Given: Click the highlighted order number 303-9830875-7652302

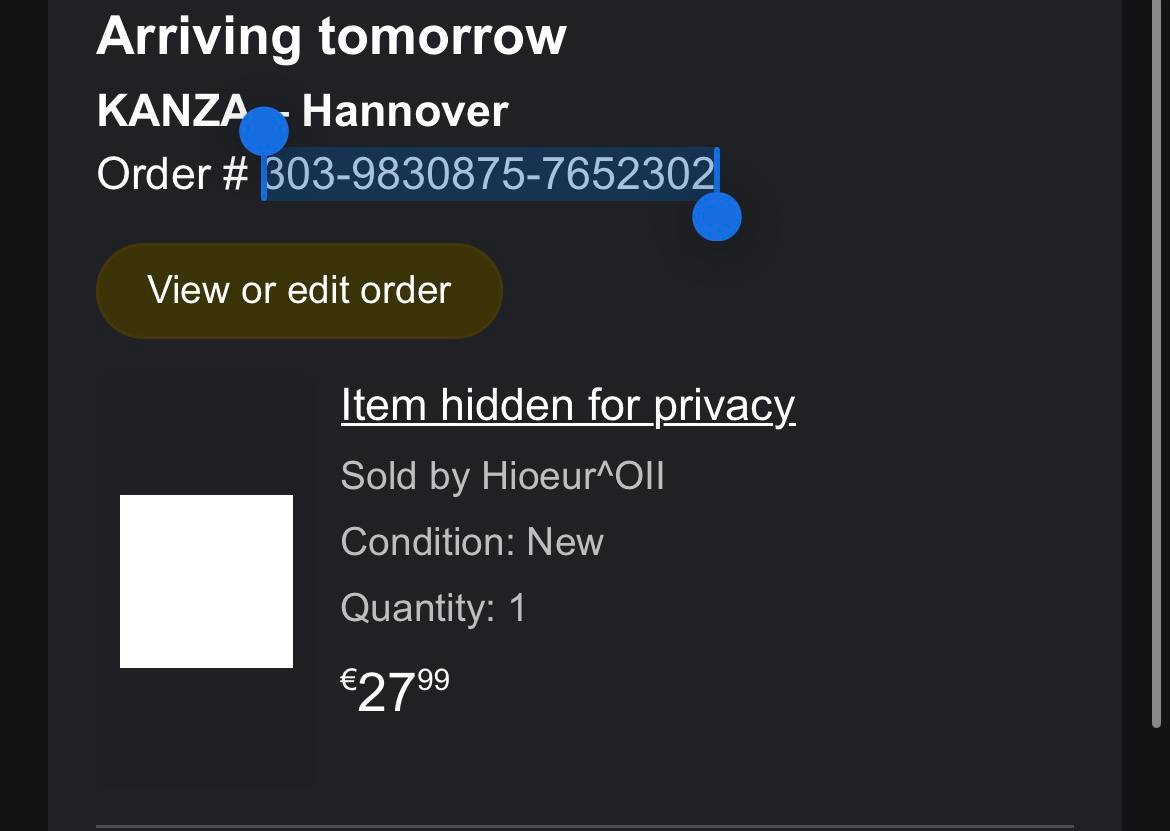Looking at the screenshot, I should [490, 174].
